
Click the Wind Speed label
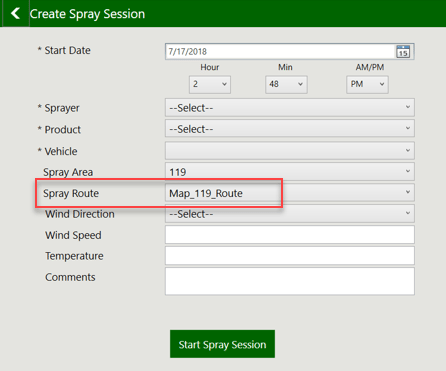coord(73,235)
